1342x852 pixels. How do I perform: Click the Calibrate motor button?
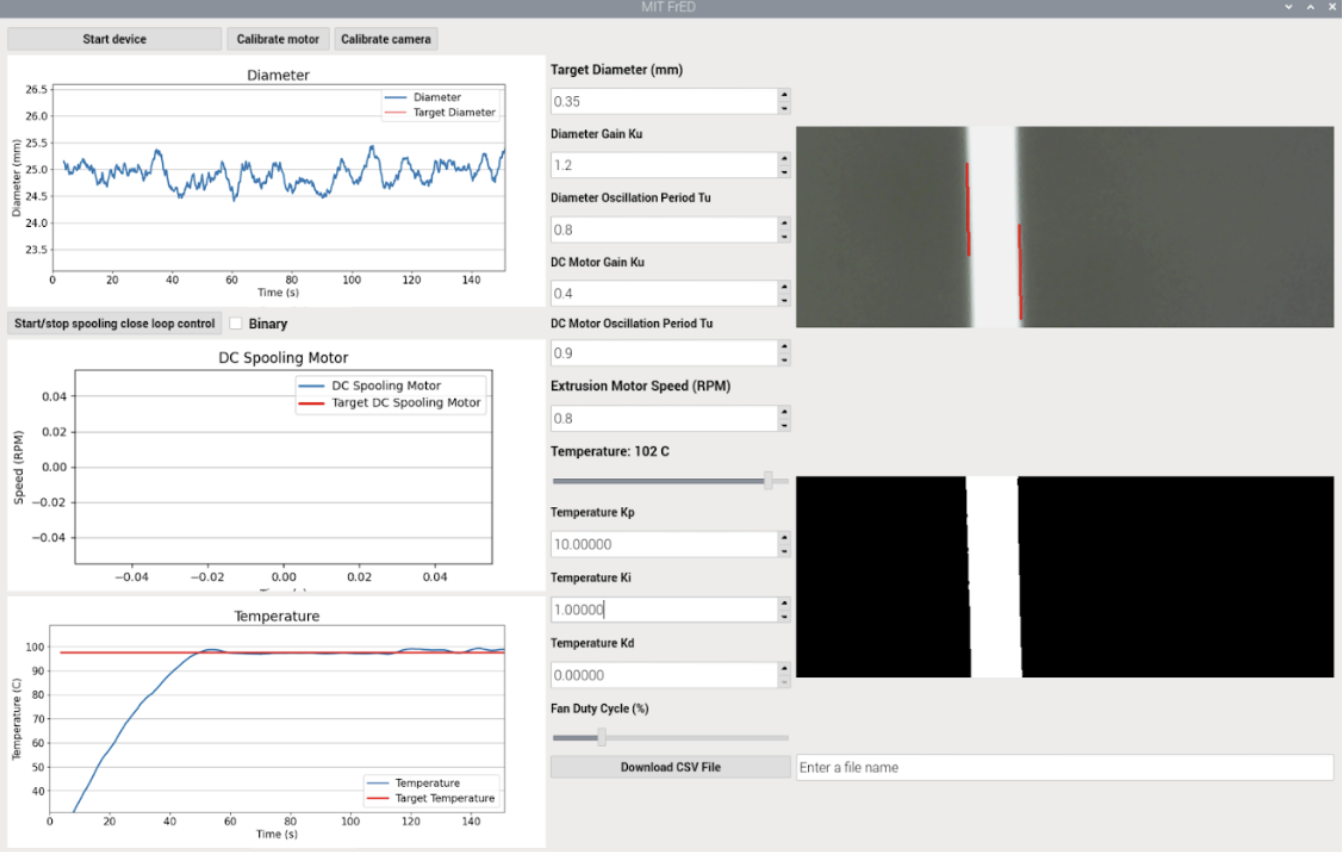tap(278, 39)
